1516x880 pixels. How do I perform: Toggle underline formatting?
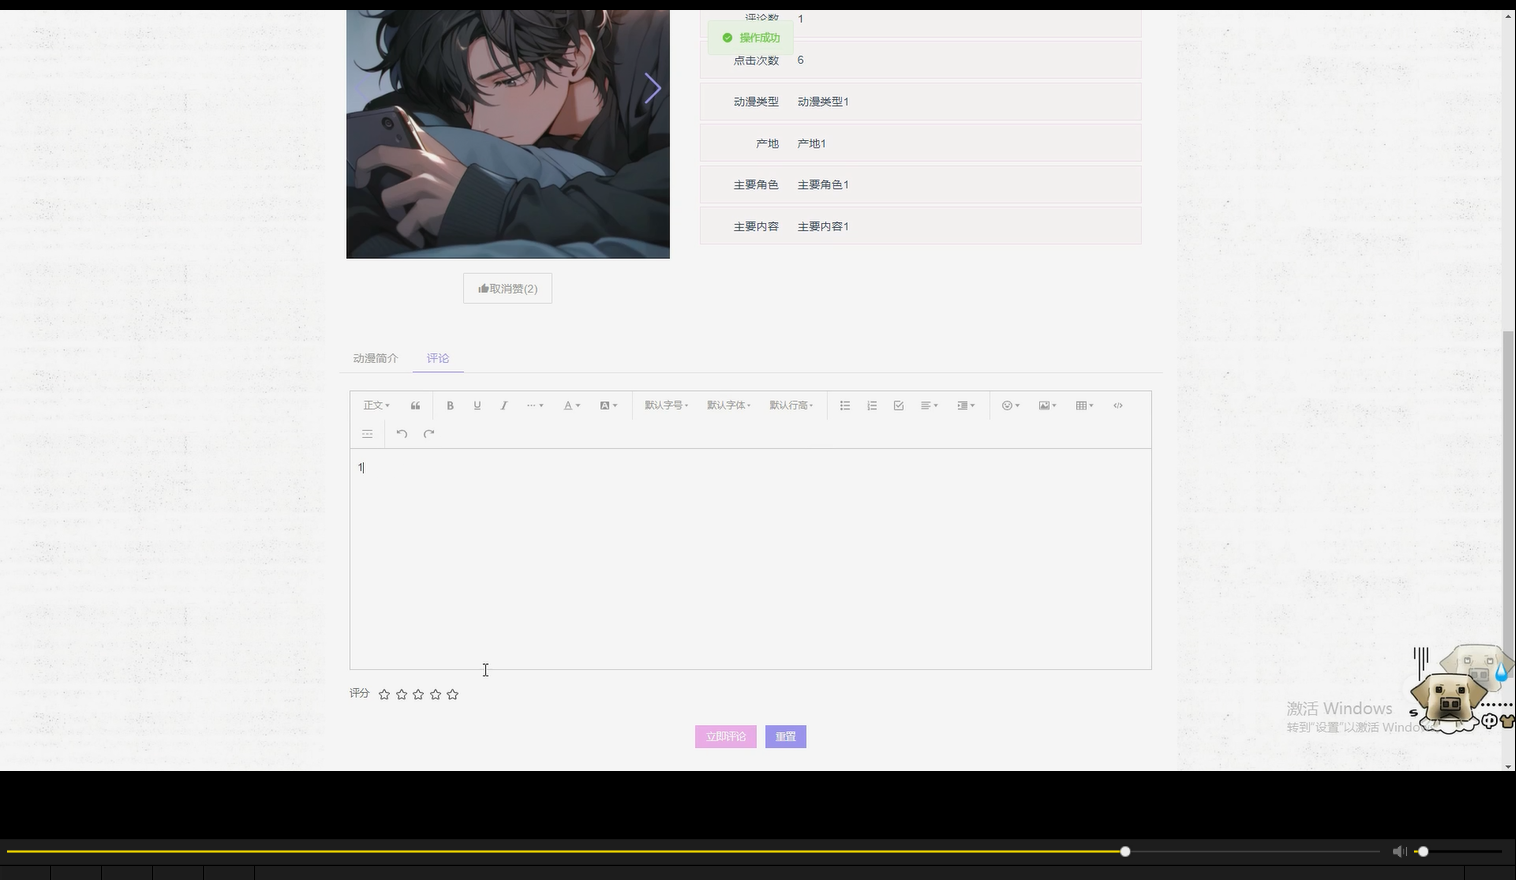(x=477, y=405)
